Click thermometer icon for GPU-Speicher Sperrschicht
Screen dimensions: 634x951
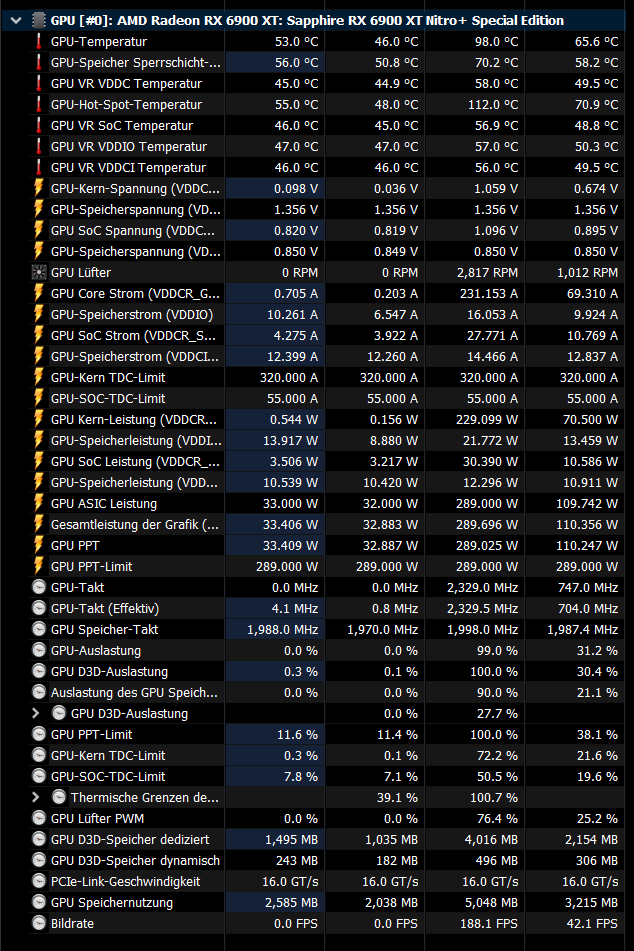tap(39, 62)
